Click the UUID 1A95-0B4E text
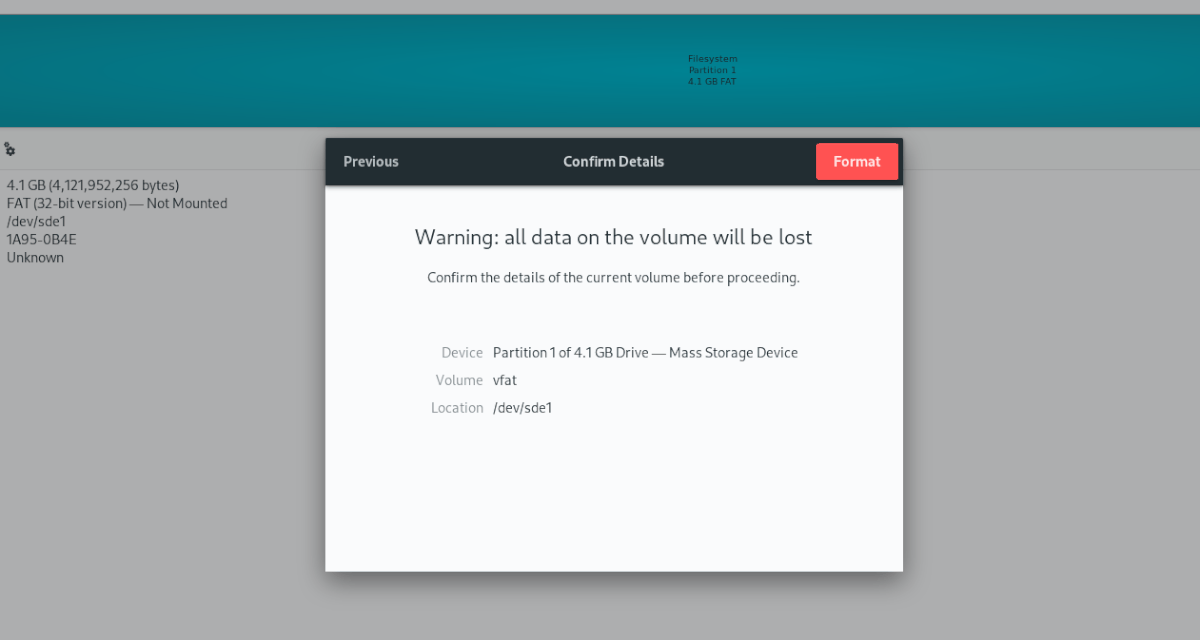The height and width of the screenshot is (640, 1200). coord(42,239)
